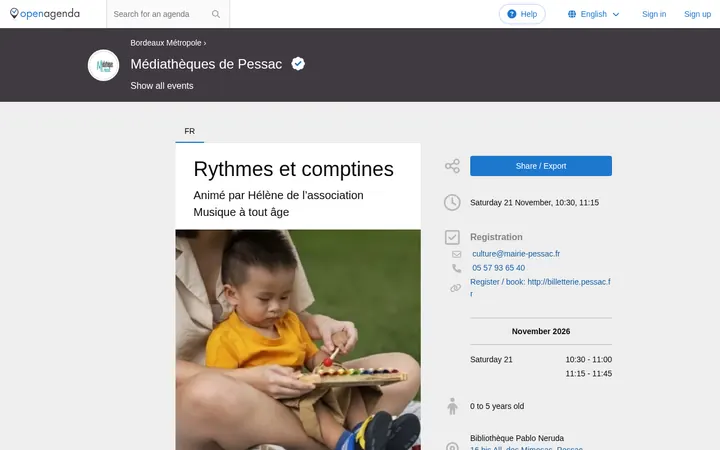The width and height of the screenshot is (720, 450).
Task: Click the Animé par Hélène subtitle
Action: click(278, 204)
